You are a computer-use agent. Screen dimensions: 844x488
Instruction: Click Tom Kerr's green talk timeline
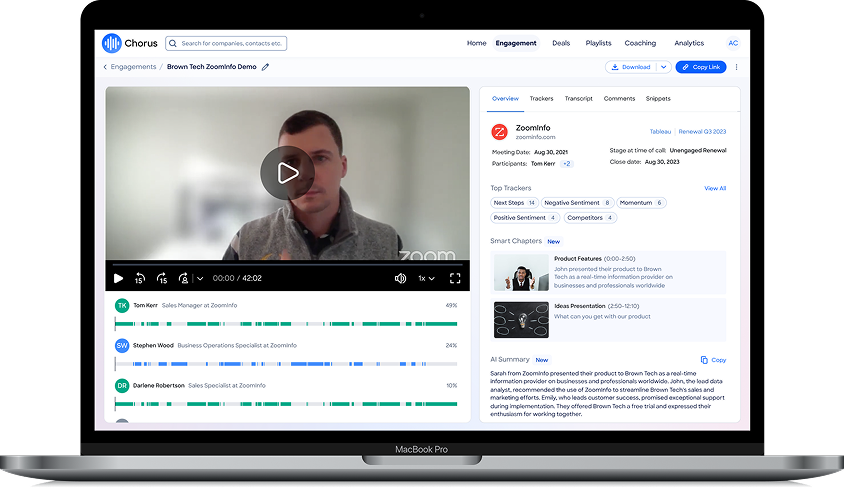click(286, 324)
